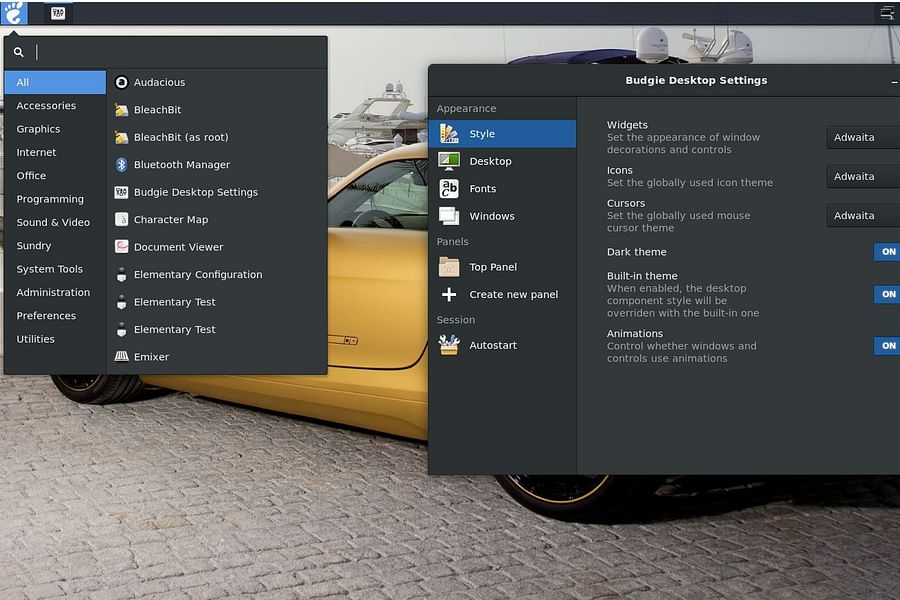The image size is (900, 600).
Task: Open the Fonts settings section
Action: click(483, 188)
